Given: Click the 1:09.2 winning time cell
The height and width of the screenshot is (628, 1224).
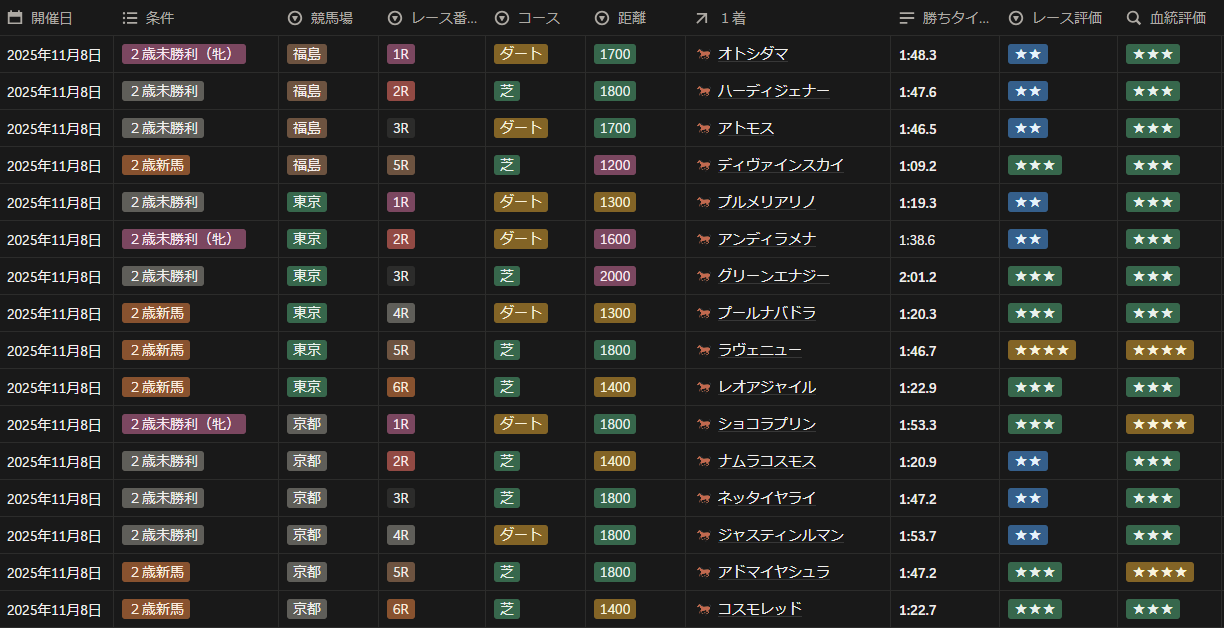Looking at the screenshot, I should coord(918,166).
